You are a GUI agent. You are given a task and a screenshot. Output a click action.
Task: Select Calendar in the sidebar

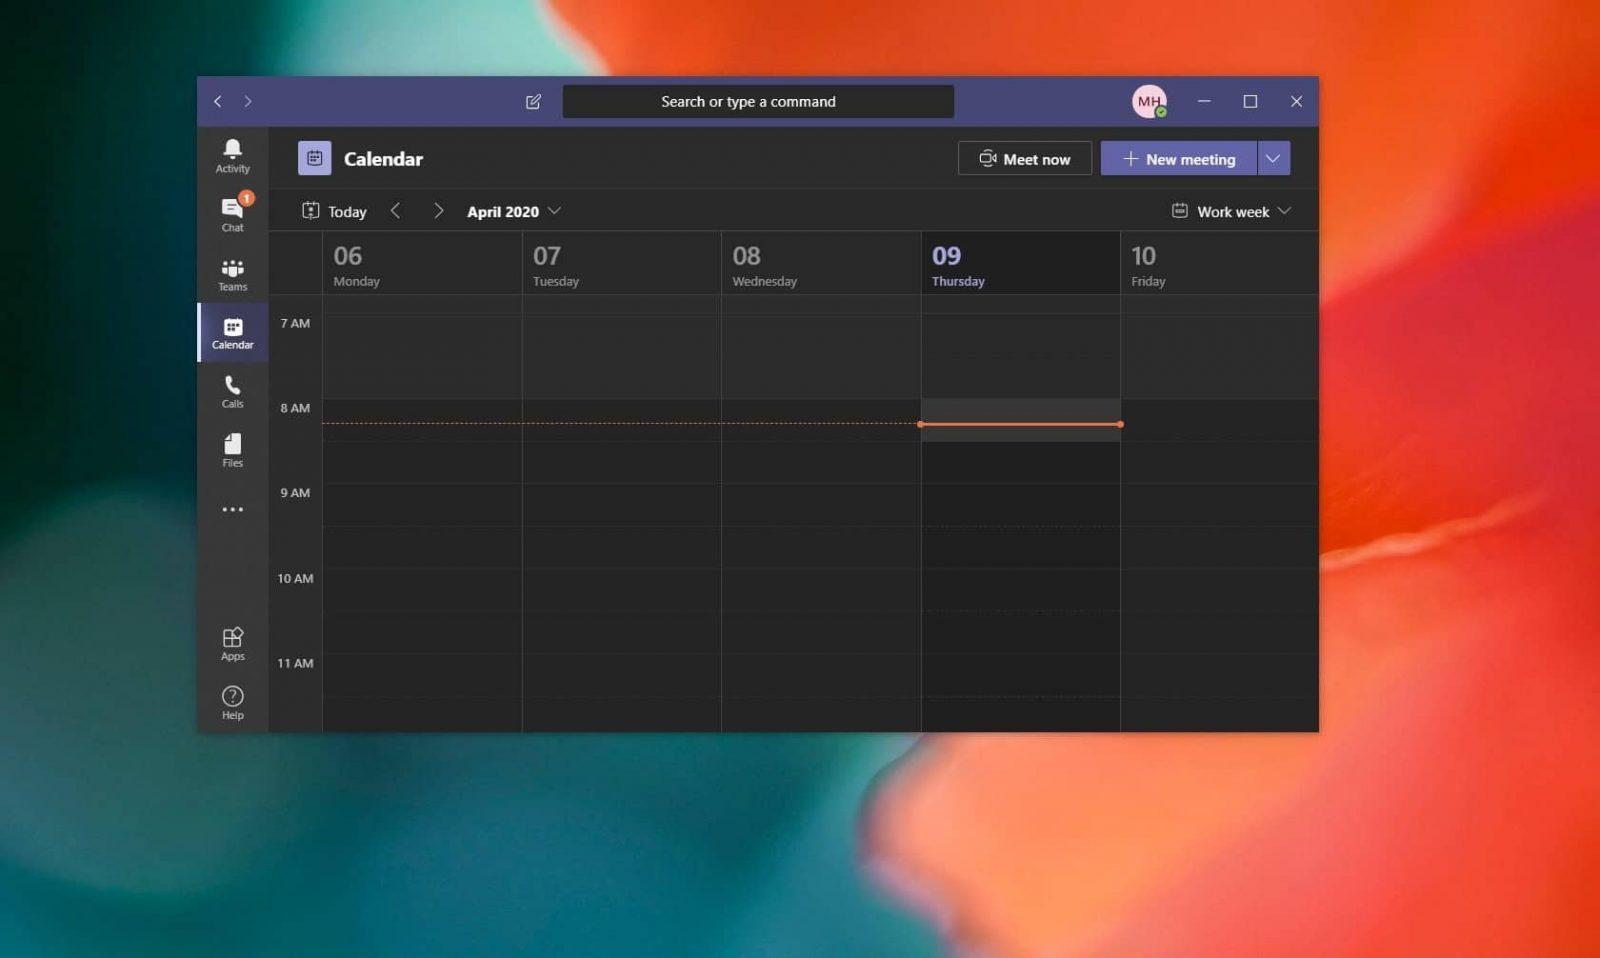[x=232, y=333]
